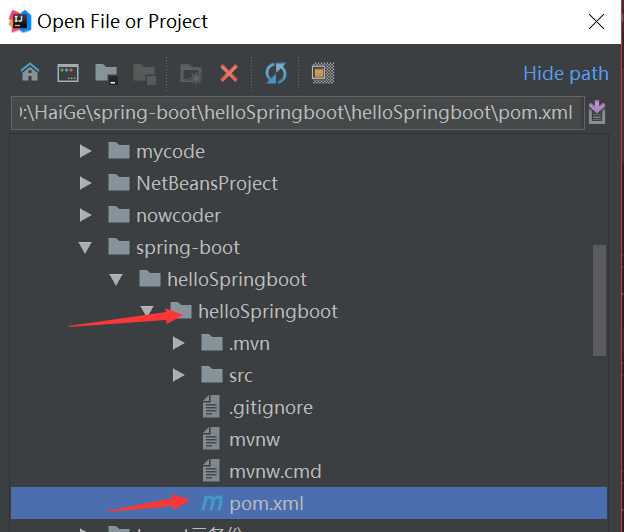Close the Open File or Project dialog

click(596, 21)
